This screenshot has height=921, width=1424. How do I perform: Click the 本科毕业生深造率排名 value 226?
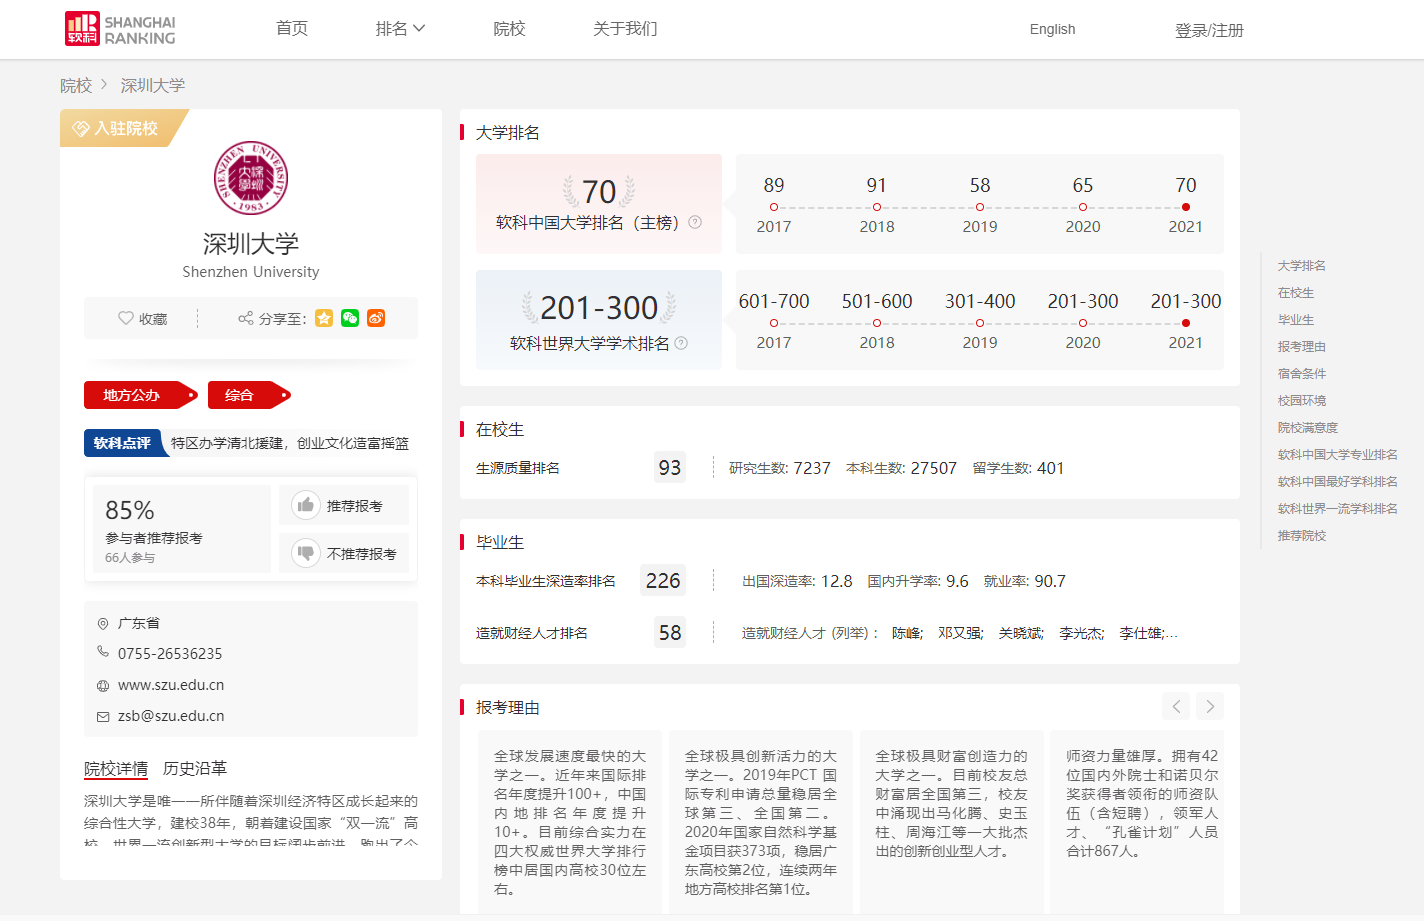pyautogui.click(x=663, y=581)
